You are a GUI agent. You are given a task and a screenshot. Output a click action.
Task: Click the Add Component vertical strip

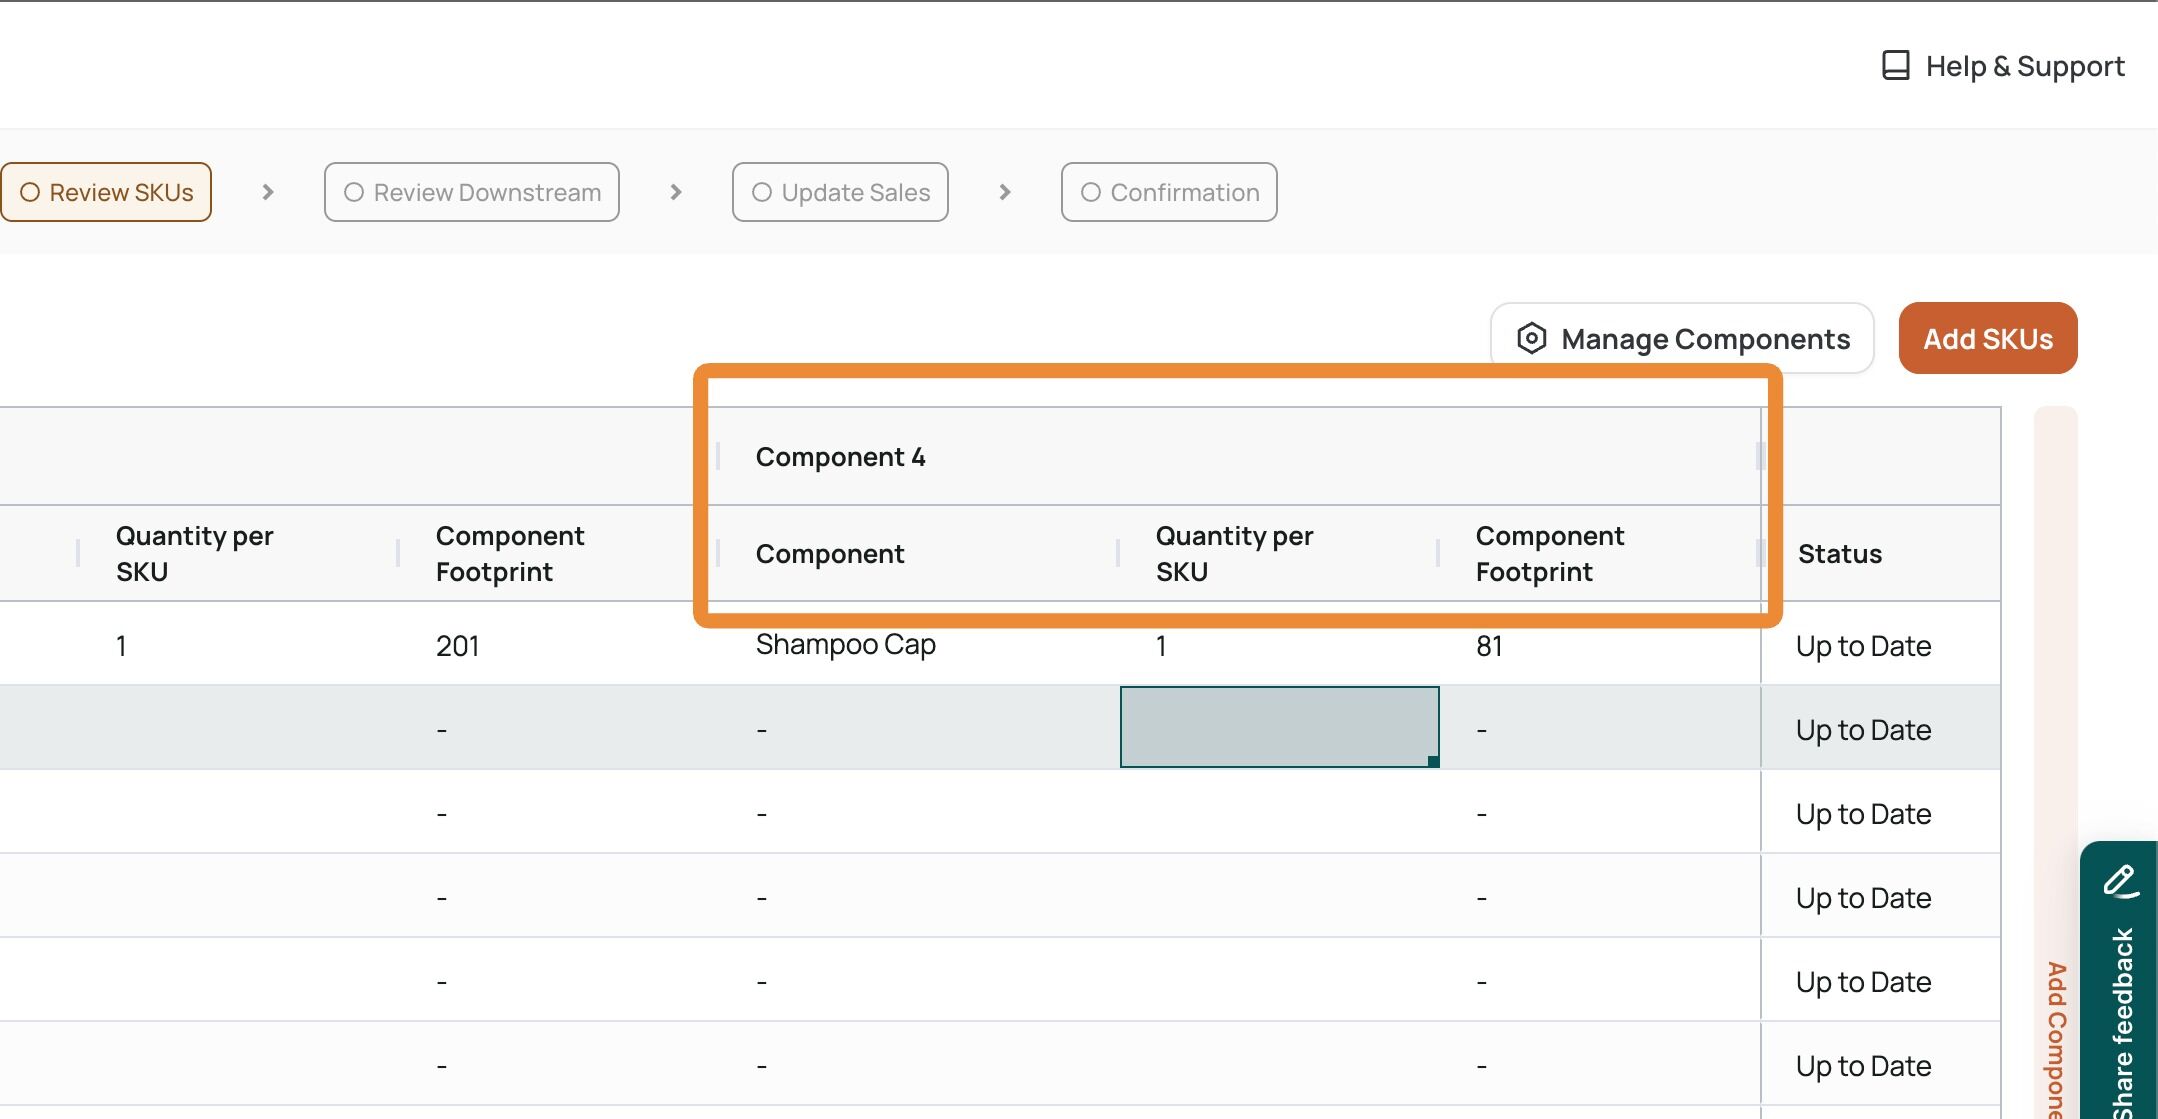[x=2055, y=762]
